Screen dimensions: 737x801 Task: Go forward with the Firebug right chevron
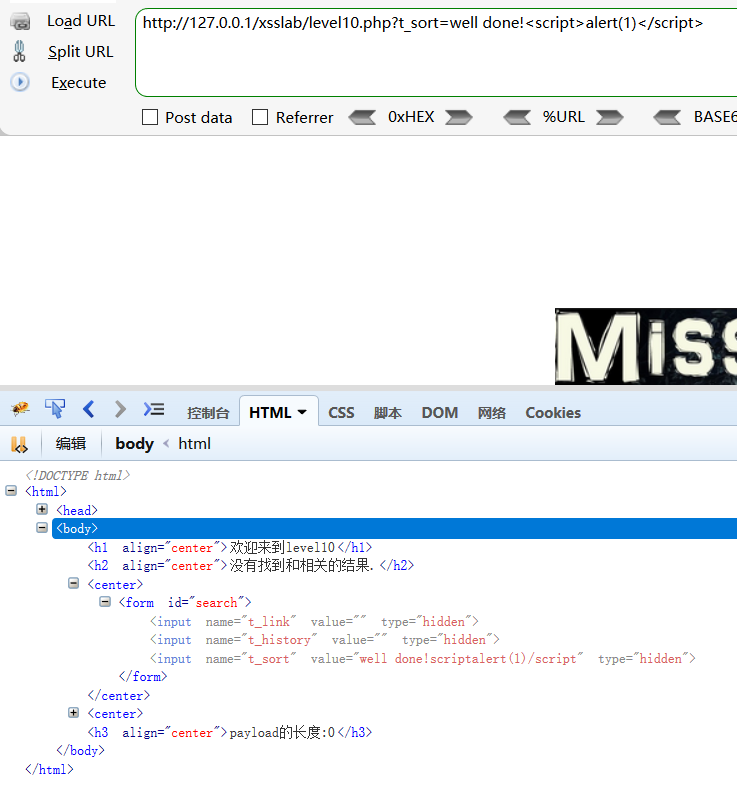click(x=120, y=409)
